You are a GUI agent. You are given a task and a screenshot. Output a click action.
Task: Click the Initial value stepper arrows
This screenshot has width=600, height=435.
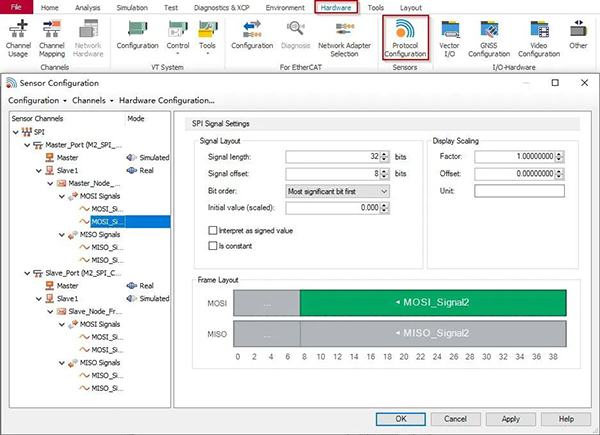(x=385, y=208)
